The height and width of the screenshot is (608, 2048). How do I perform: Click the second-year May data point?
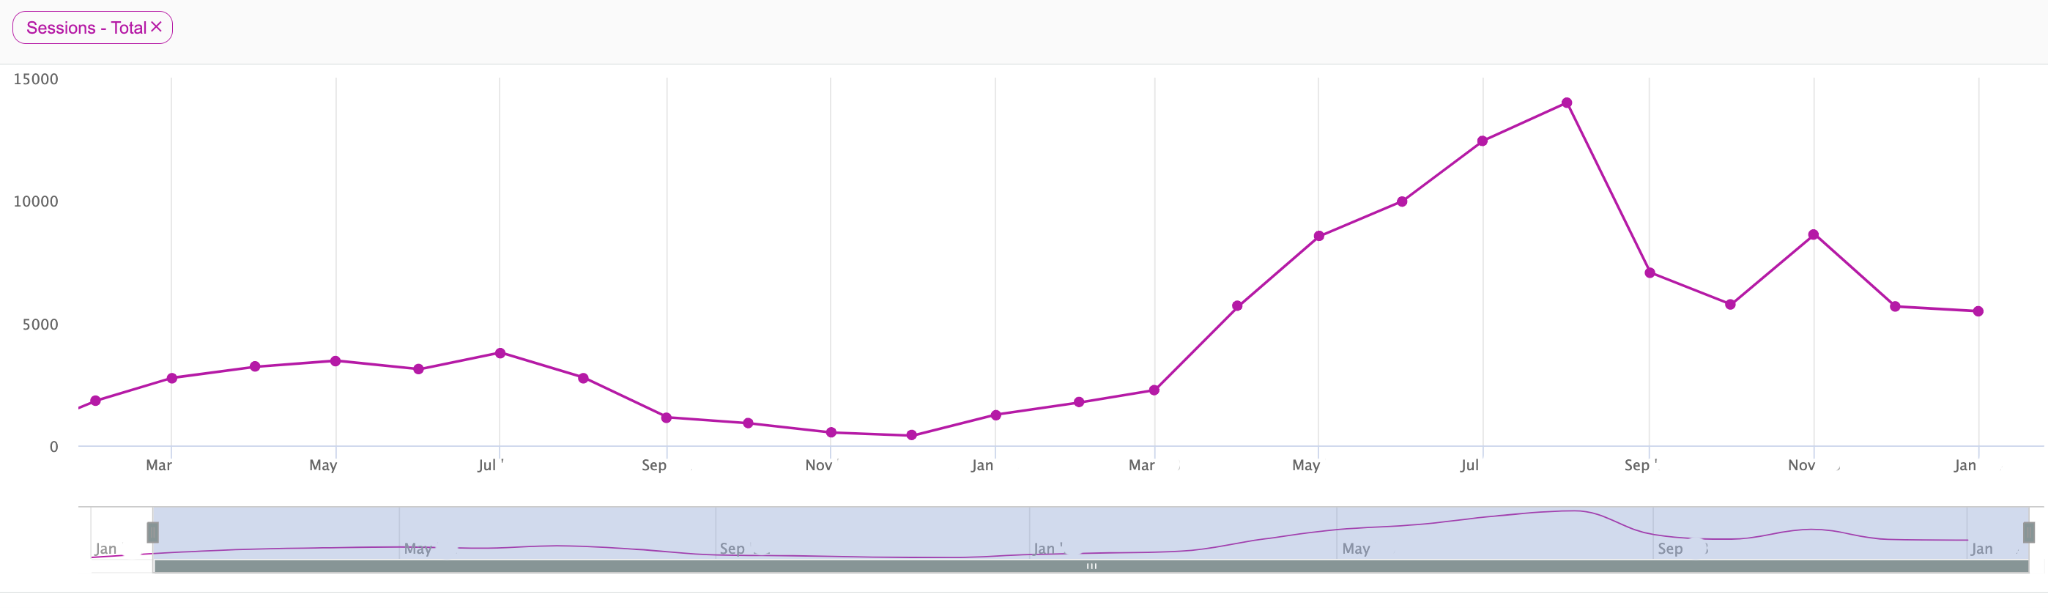[x=1319, y=236]
